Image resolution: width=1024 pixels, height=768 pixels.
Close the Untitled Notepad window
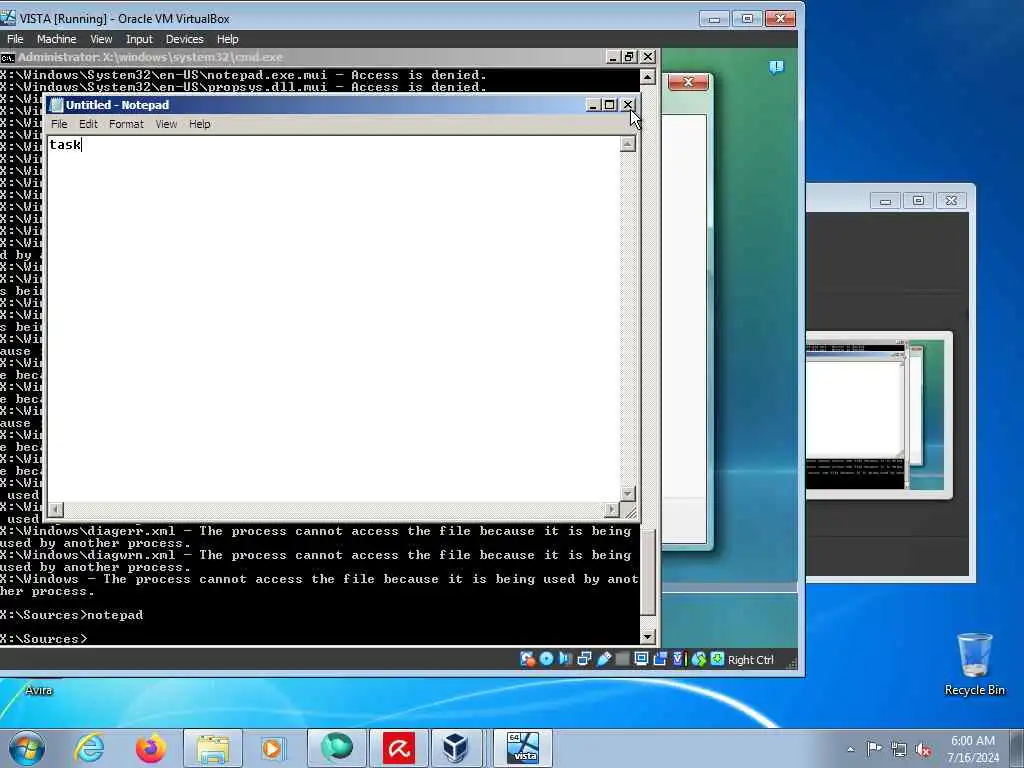[x=628, y=104]
